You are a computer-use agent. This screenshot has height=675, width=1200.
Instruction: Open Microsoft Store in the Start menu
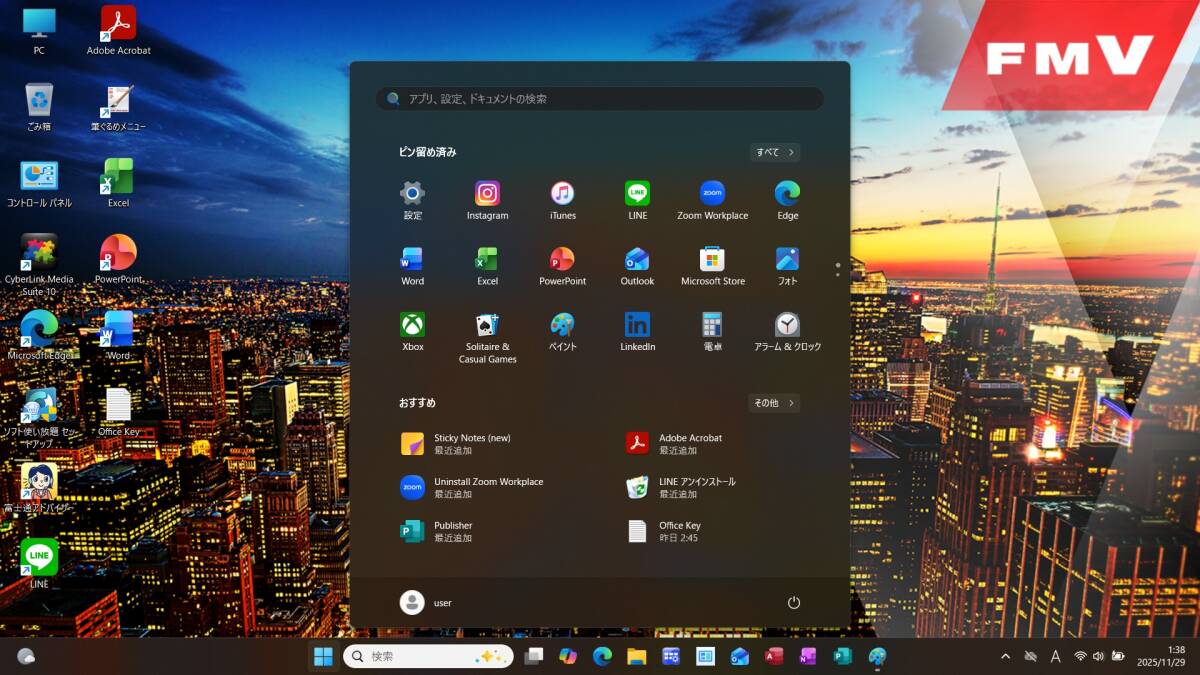(x=712, y=266)
